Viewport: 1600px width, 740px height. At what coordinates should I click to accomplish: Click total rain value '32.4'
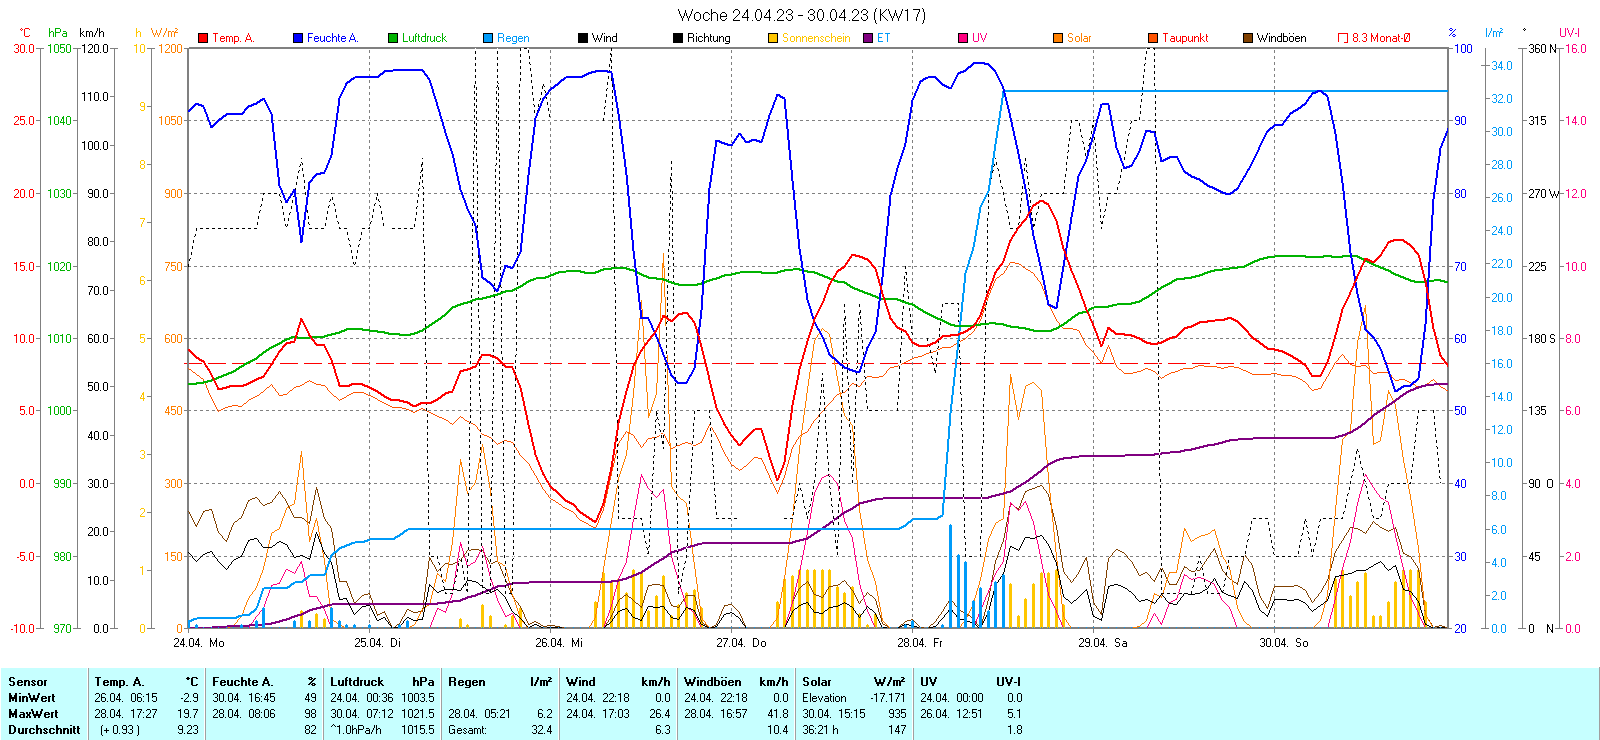click(x=542, y=730)
